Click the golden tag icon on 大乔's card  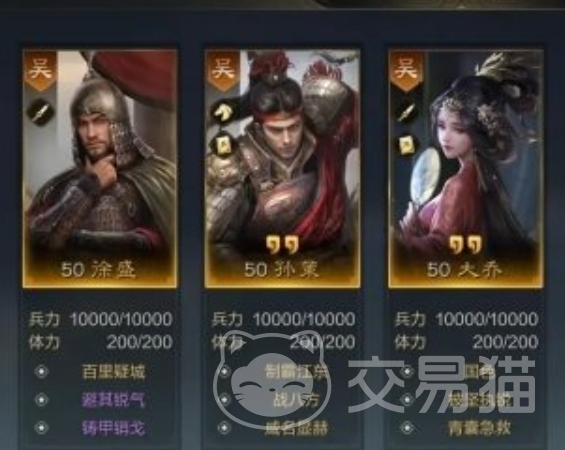click(406, 146)
